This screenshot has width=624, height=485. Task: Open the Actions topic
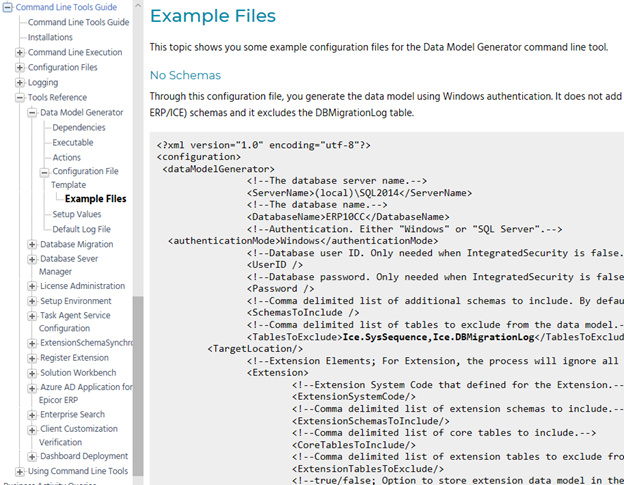pos(66,158)
